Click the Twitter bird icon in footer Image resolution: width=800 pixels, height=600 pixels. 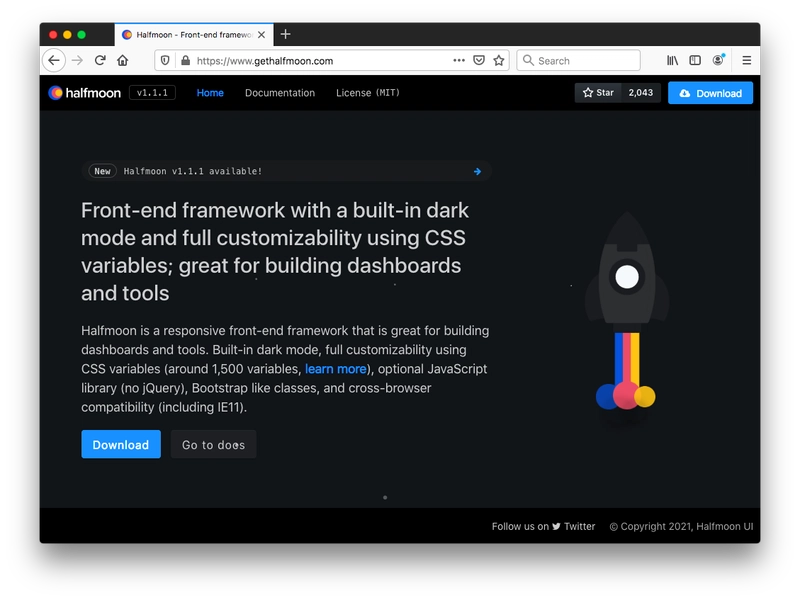point(556,527)
